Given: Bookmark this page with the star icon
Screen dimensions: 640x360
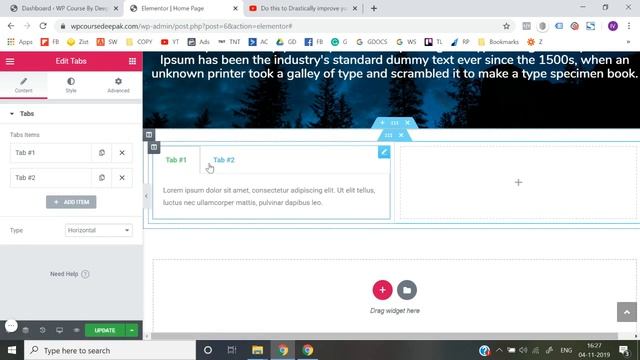Looking at the screenshot, I should coord(506,26).
